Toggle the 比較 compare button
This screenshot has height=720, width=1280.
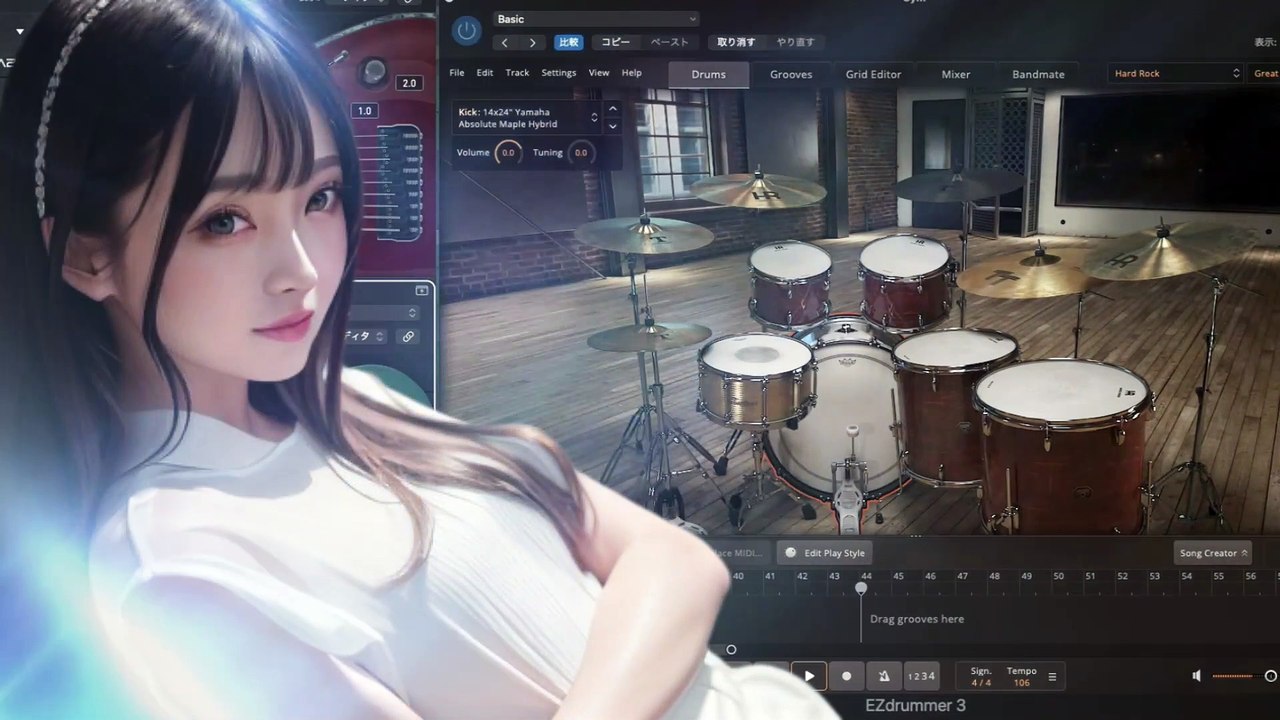pos(568,42)
